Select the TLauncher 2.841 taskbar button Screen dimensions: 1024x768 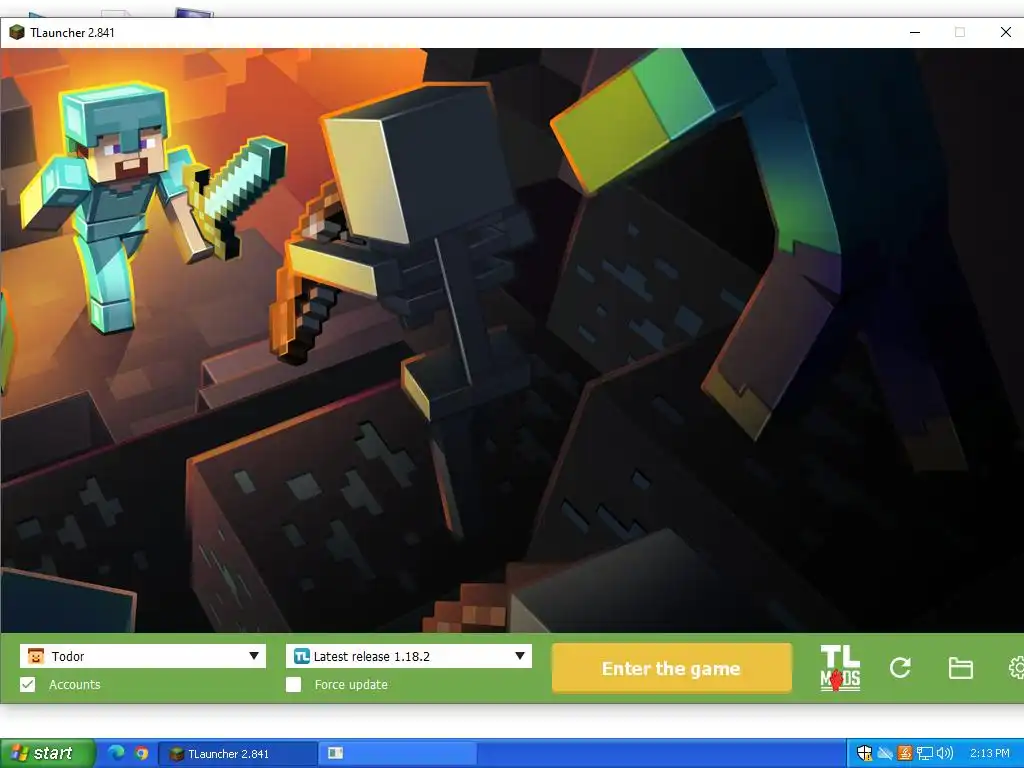click(238, 754)
